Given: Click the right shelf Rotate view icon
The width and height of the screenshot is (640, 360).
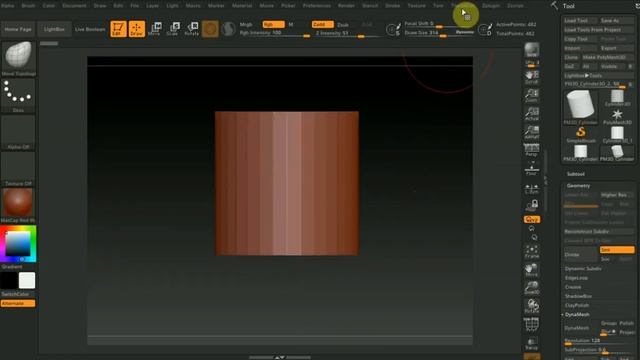Looking at the screenshot, I should click(532, 307).
